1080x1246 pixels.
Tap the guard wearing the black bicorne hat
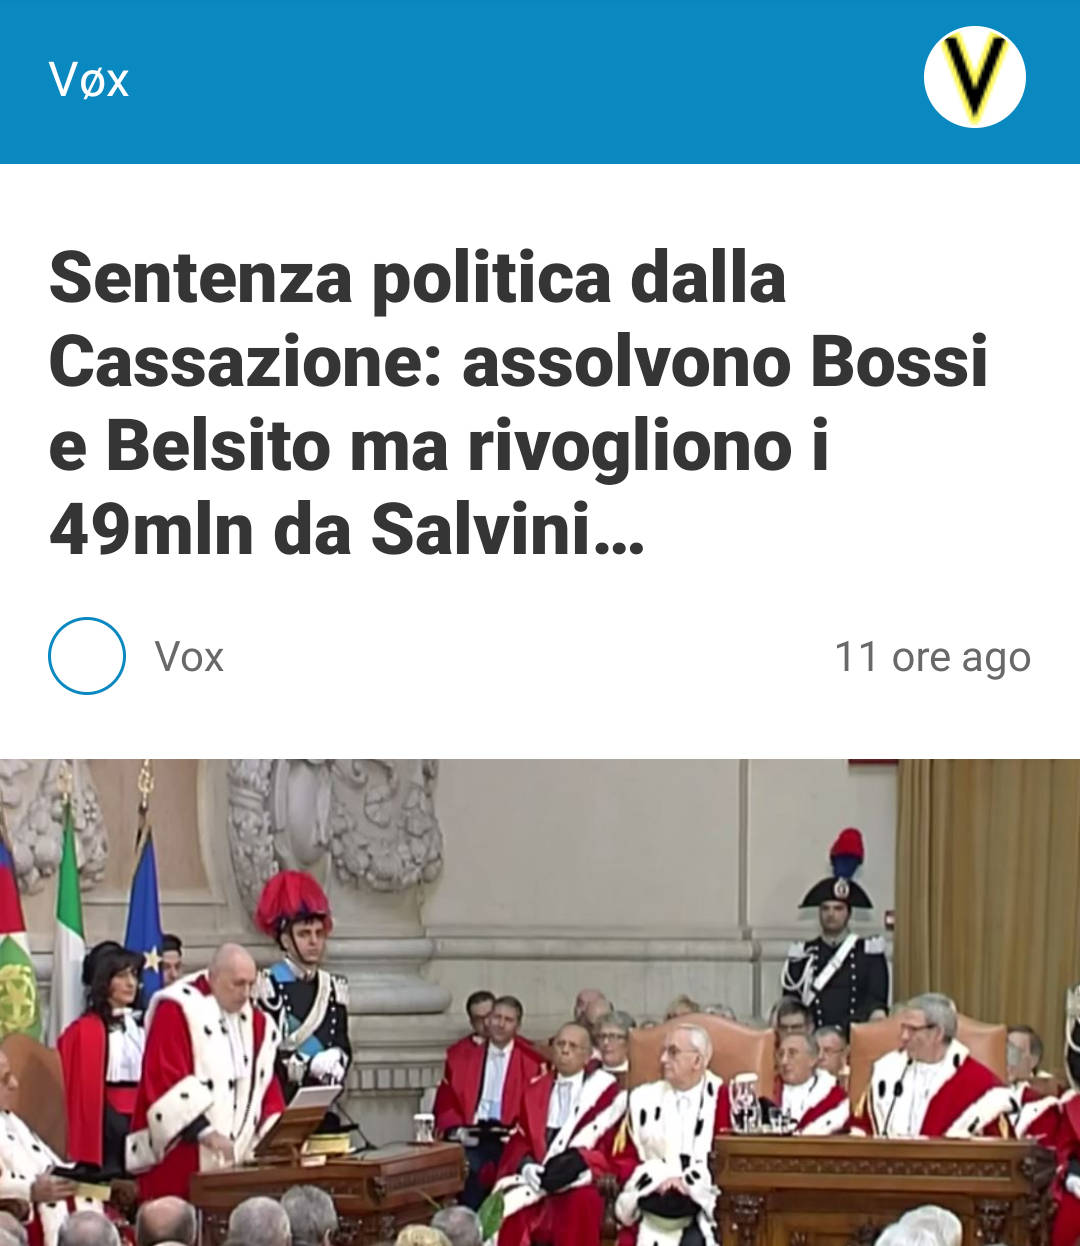[836, 935]
